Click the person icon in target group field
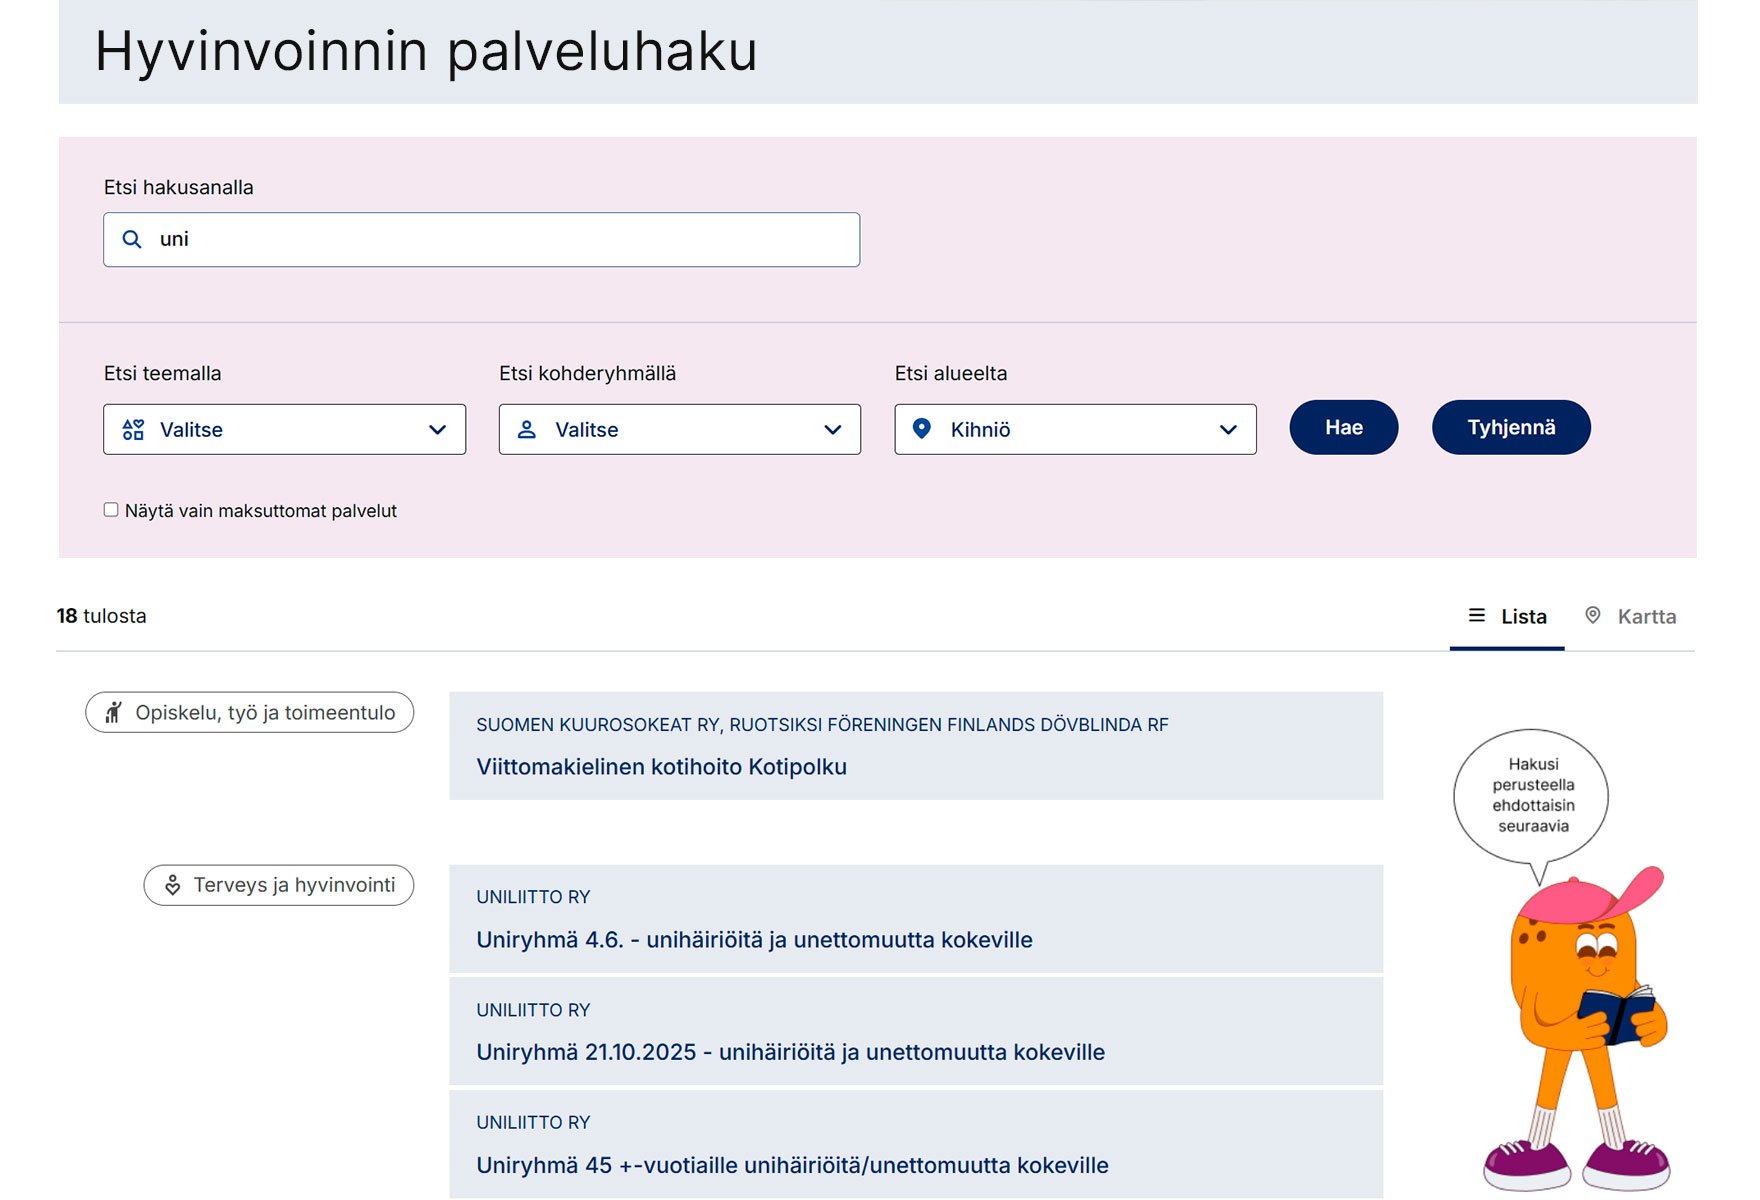The height and width of the screenshot is (1200, 1760). pos(527,430)
